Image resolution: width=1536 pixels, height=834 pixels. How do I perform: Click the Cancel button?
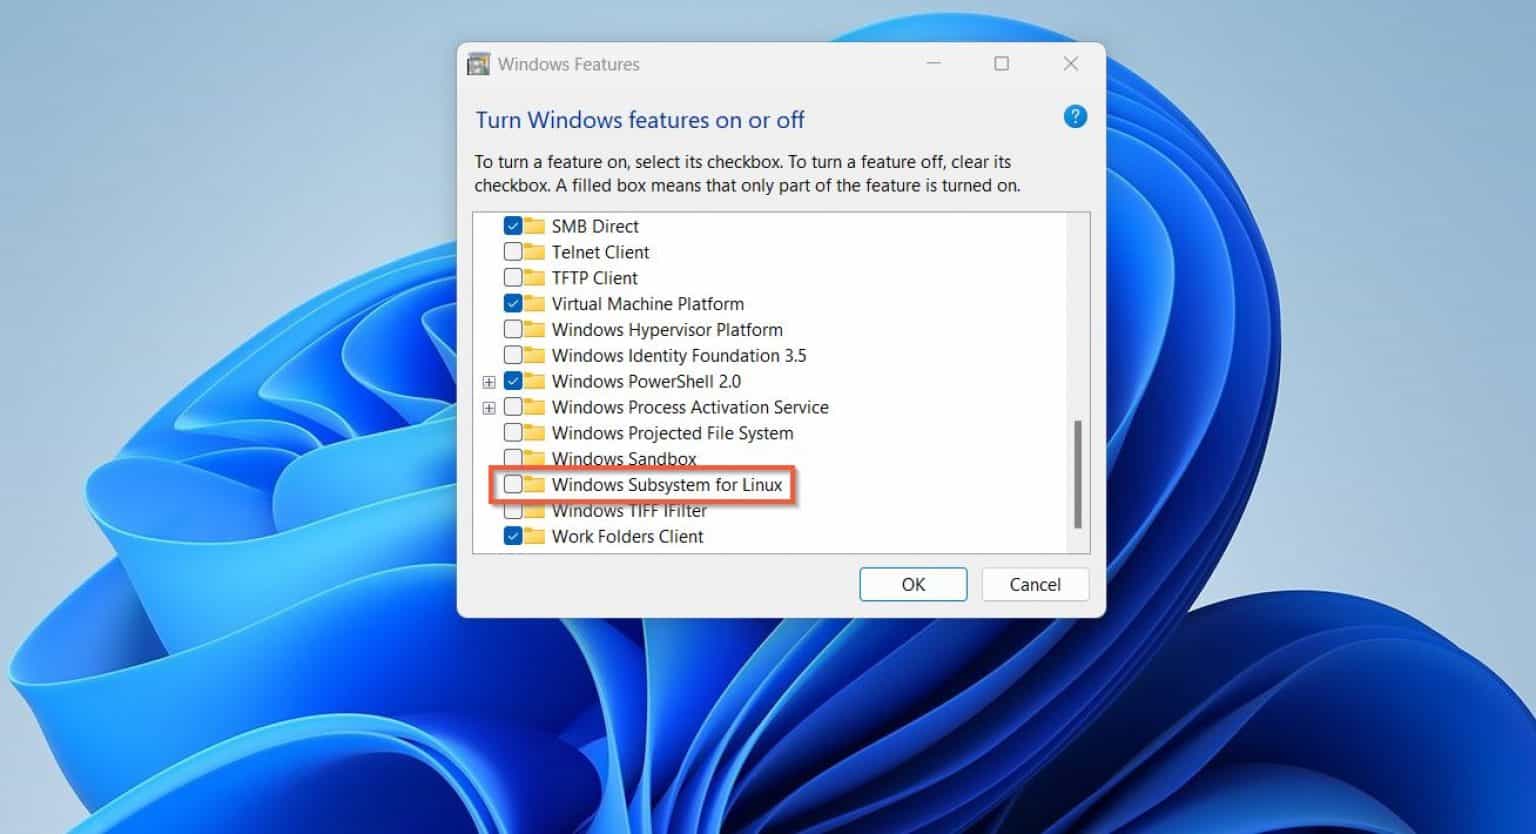pos(1035,584)
